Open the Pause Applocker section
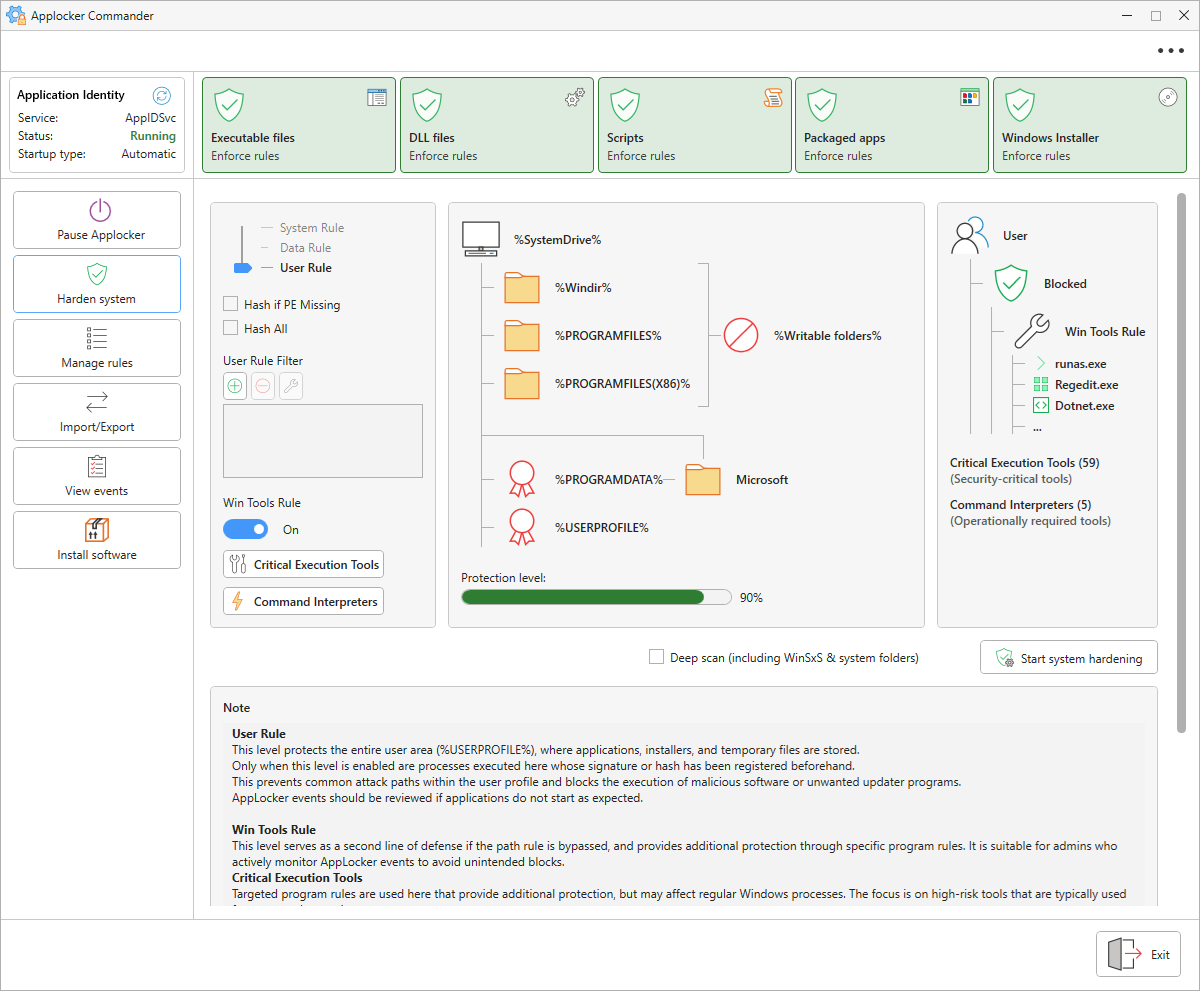This screenshot has height=991, width=1200. pyautogui.click(x=97, y=220)
